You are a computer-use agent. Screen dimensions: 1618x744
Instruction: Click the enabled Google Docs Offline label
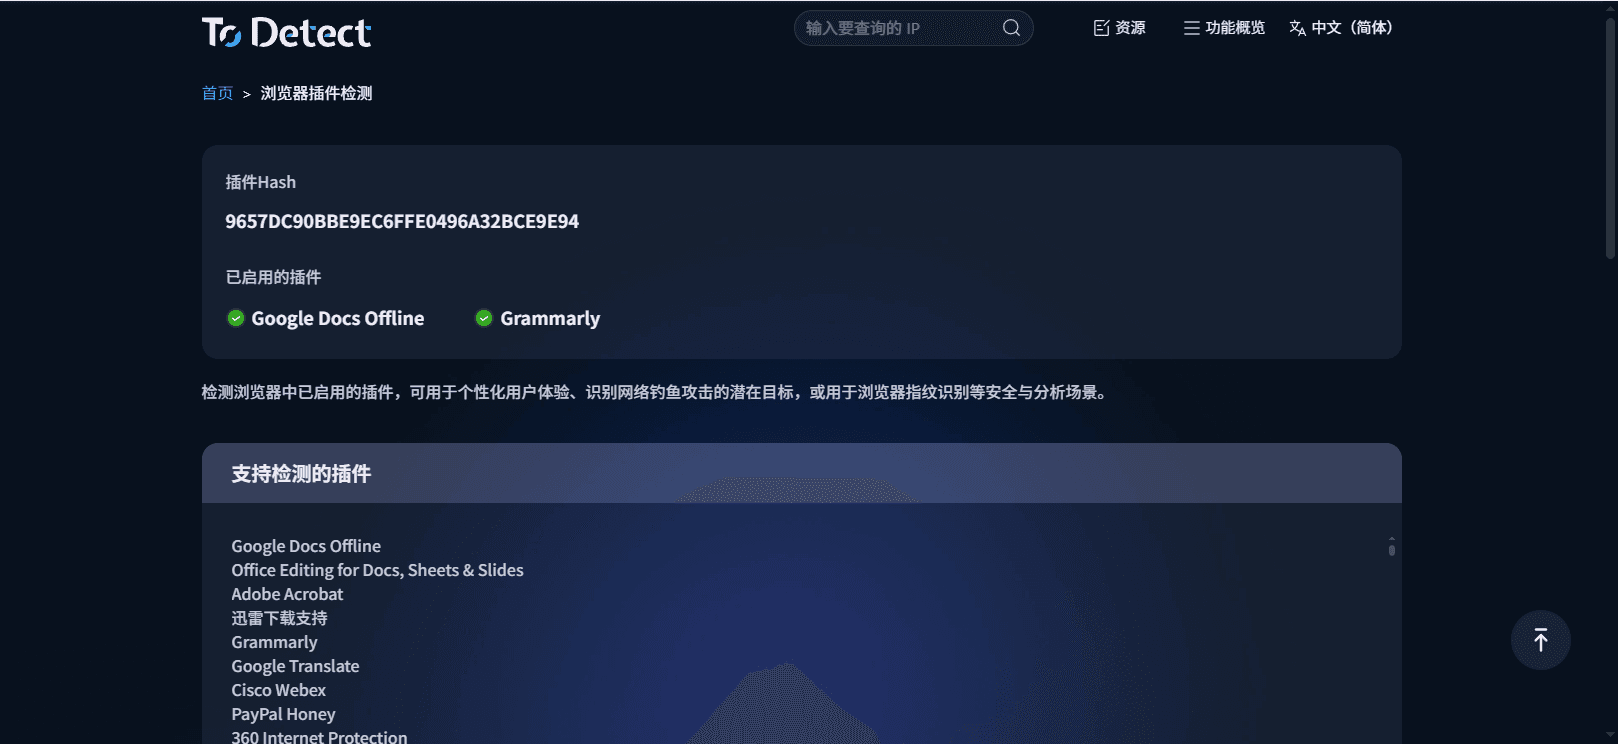(x=338, y=318)
